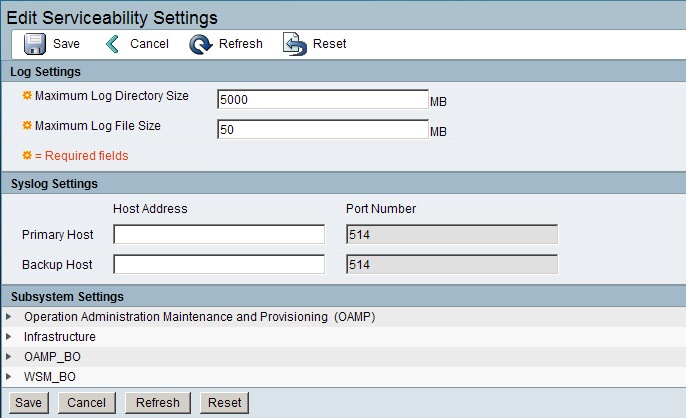The image size is (686, 418).
Task: Select the Infrastructure subsystem label
Action: (x=60, y=337)
